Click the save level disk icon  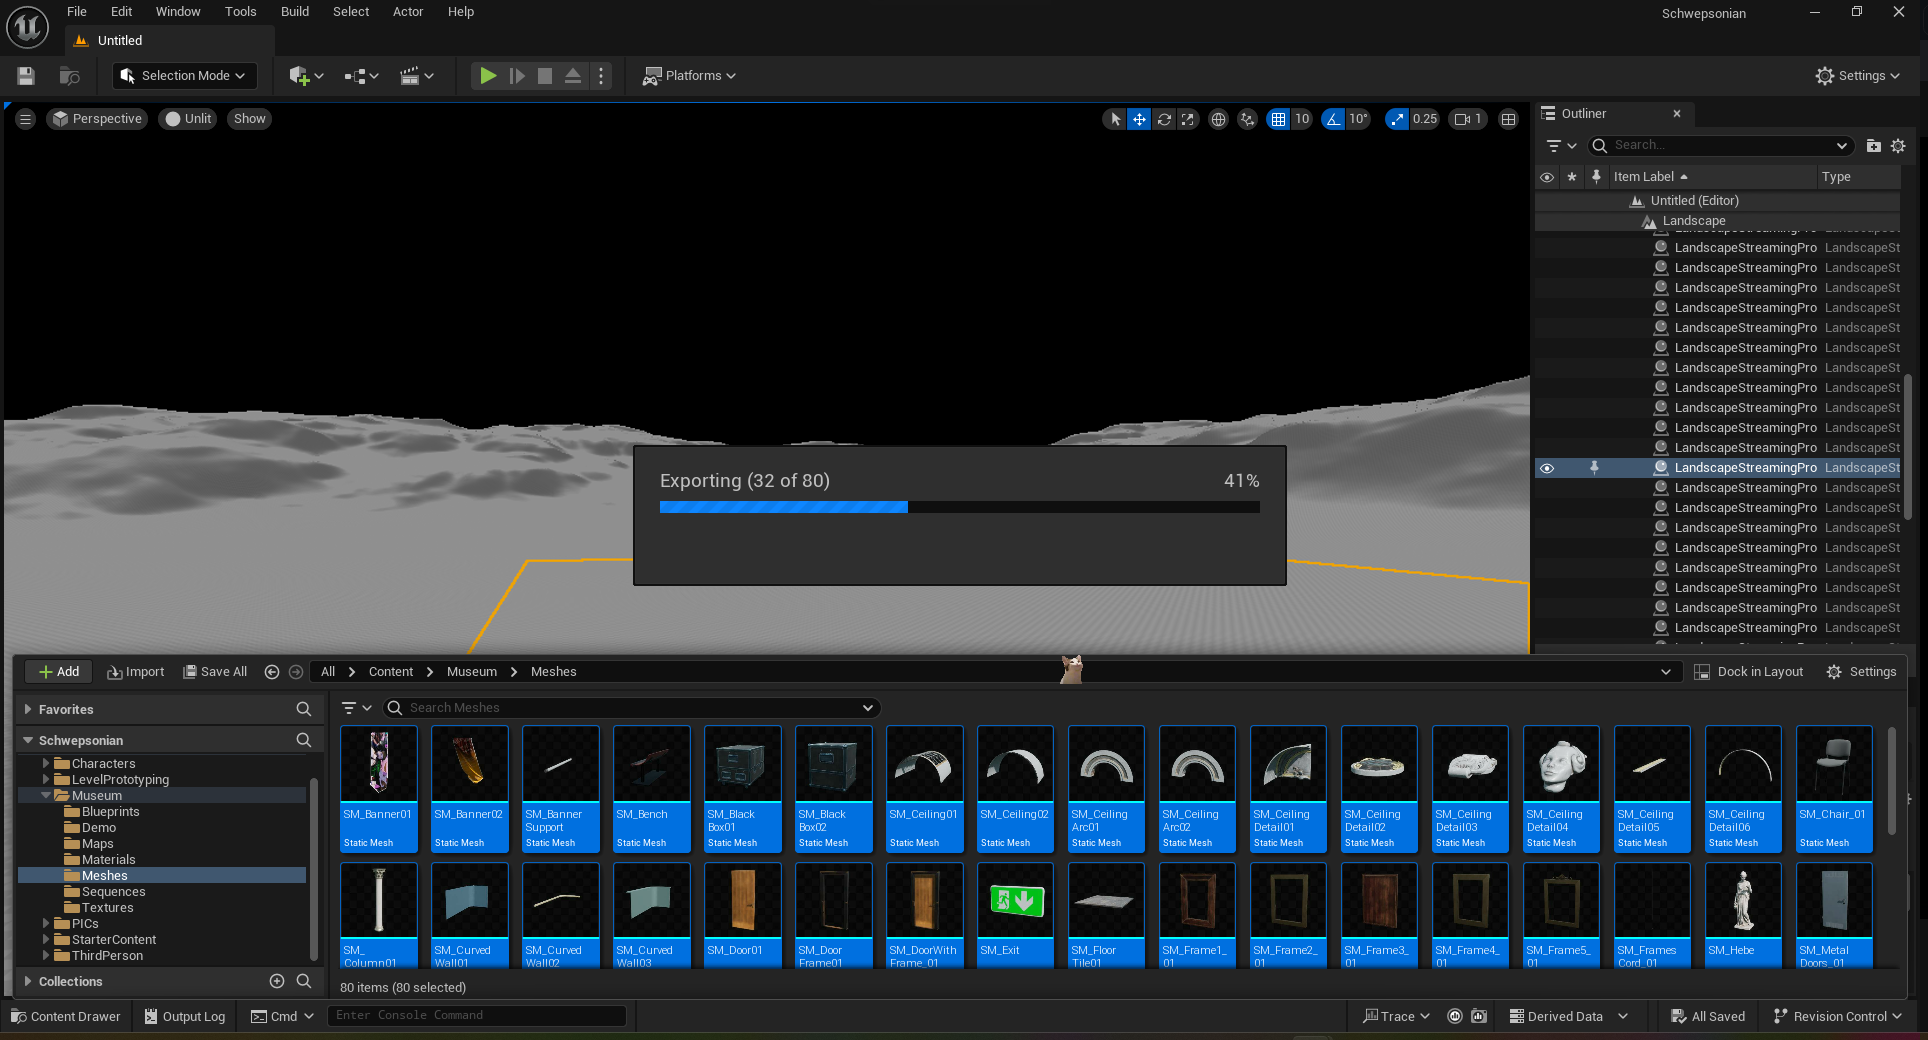[27, 76]
